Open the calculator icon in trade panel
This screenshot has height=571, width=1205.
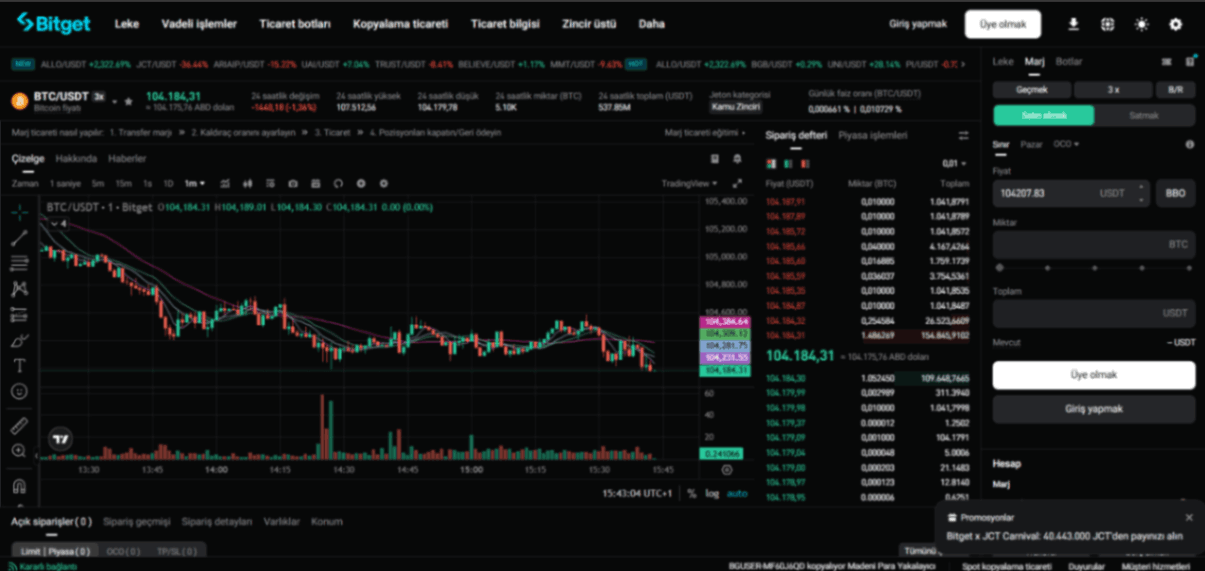pos(1190,62)
